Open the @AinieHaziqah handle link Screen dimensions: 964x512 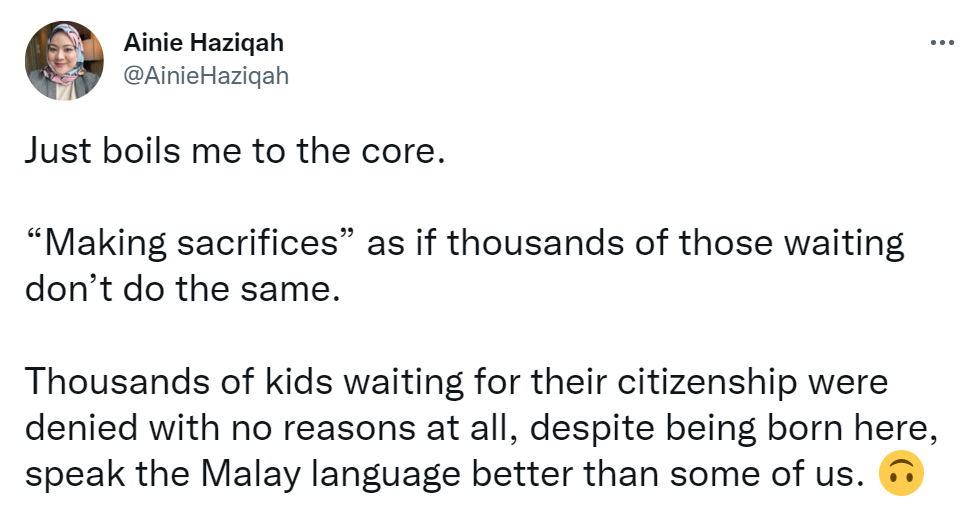(206, 76)
